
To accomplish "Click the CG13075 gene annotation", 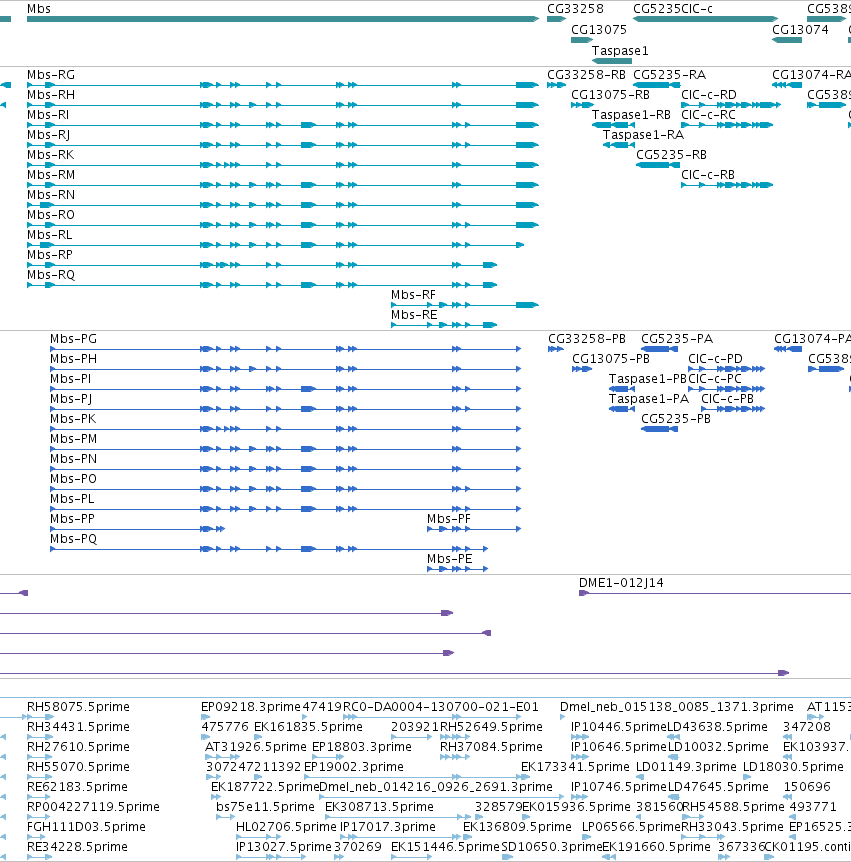I will [599, 30].
